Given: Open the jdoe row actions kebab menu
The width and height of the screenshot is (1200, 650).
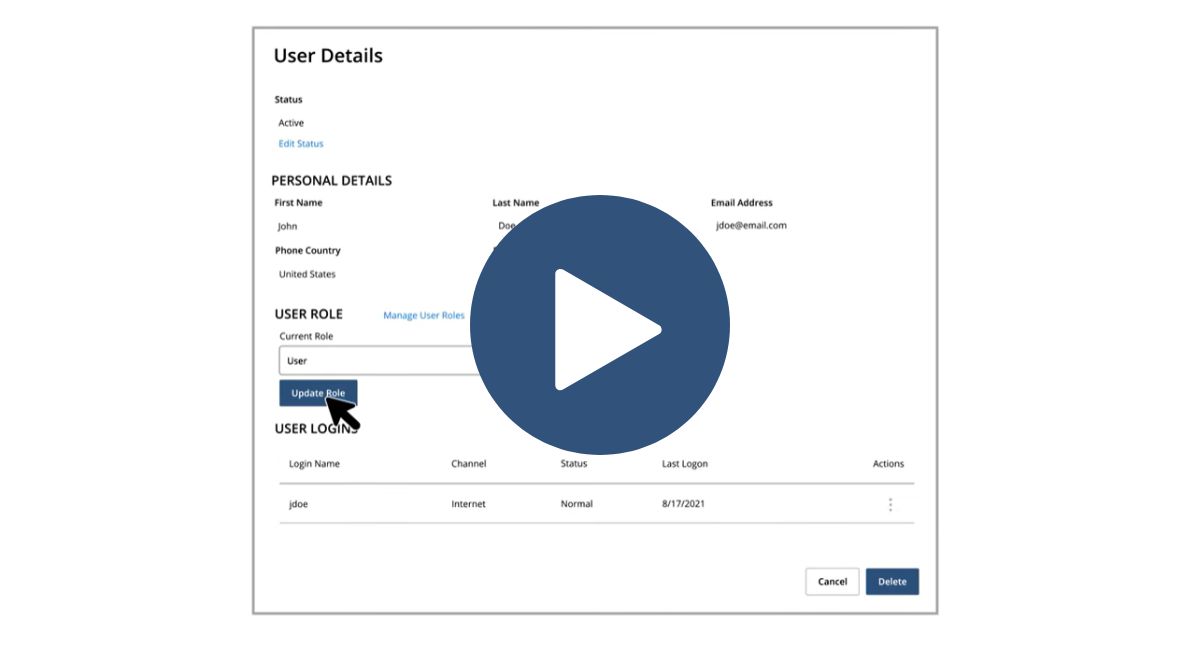Looking at the screenshot, I should point(890,504).
